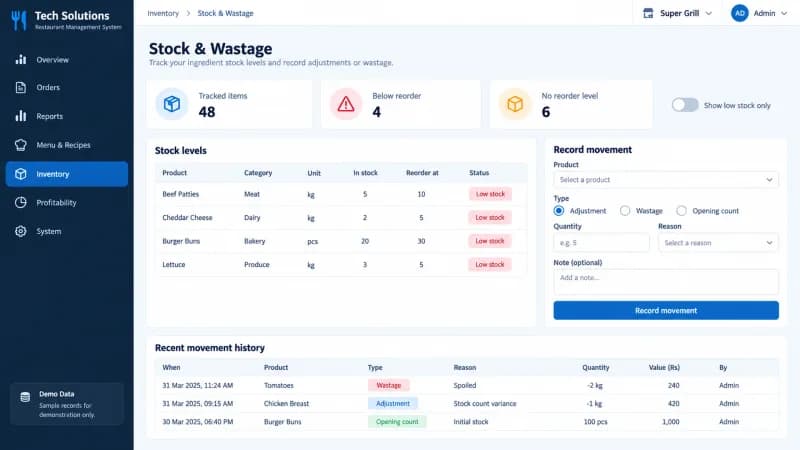
Task: Click Stock count variance reason text
Action: (x=485, y=404)
